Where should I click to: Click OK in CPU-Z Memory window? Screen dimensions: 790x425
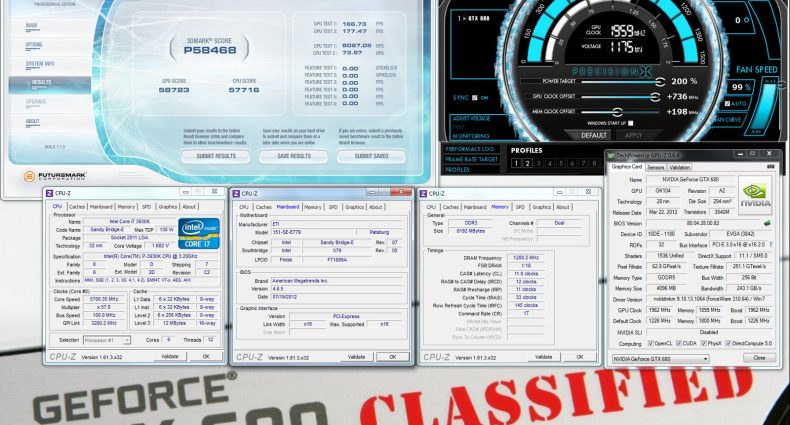579,357
